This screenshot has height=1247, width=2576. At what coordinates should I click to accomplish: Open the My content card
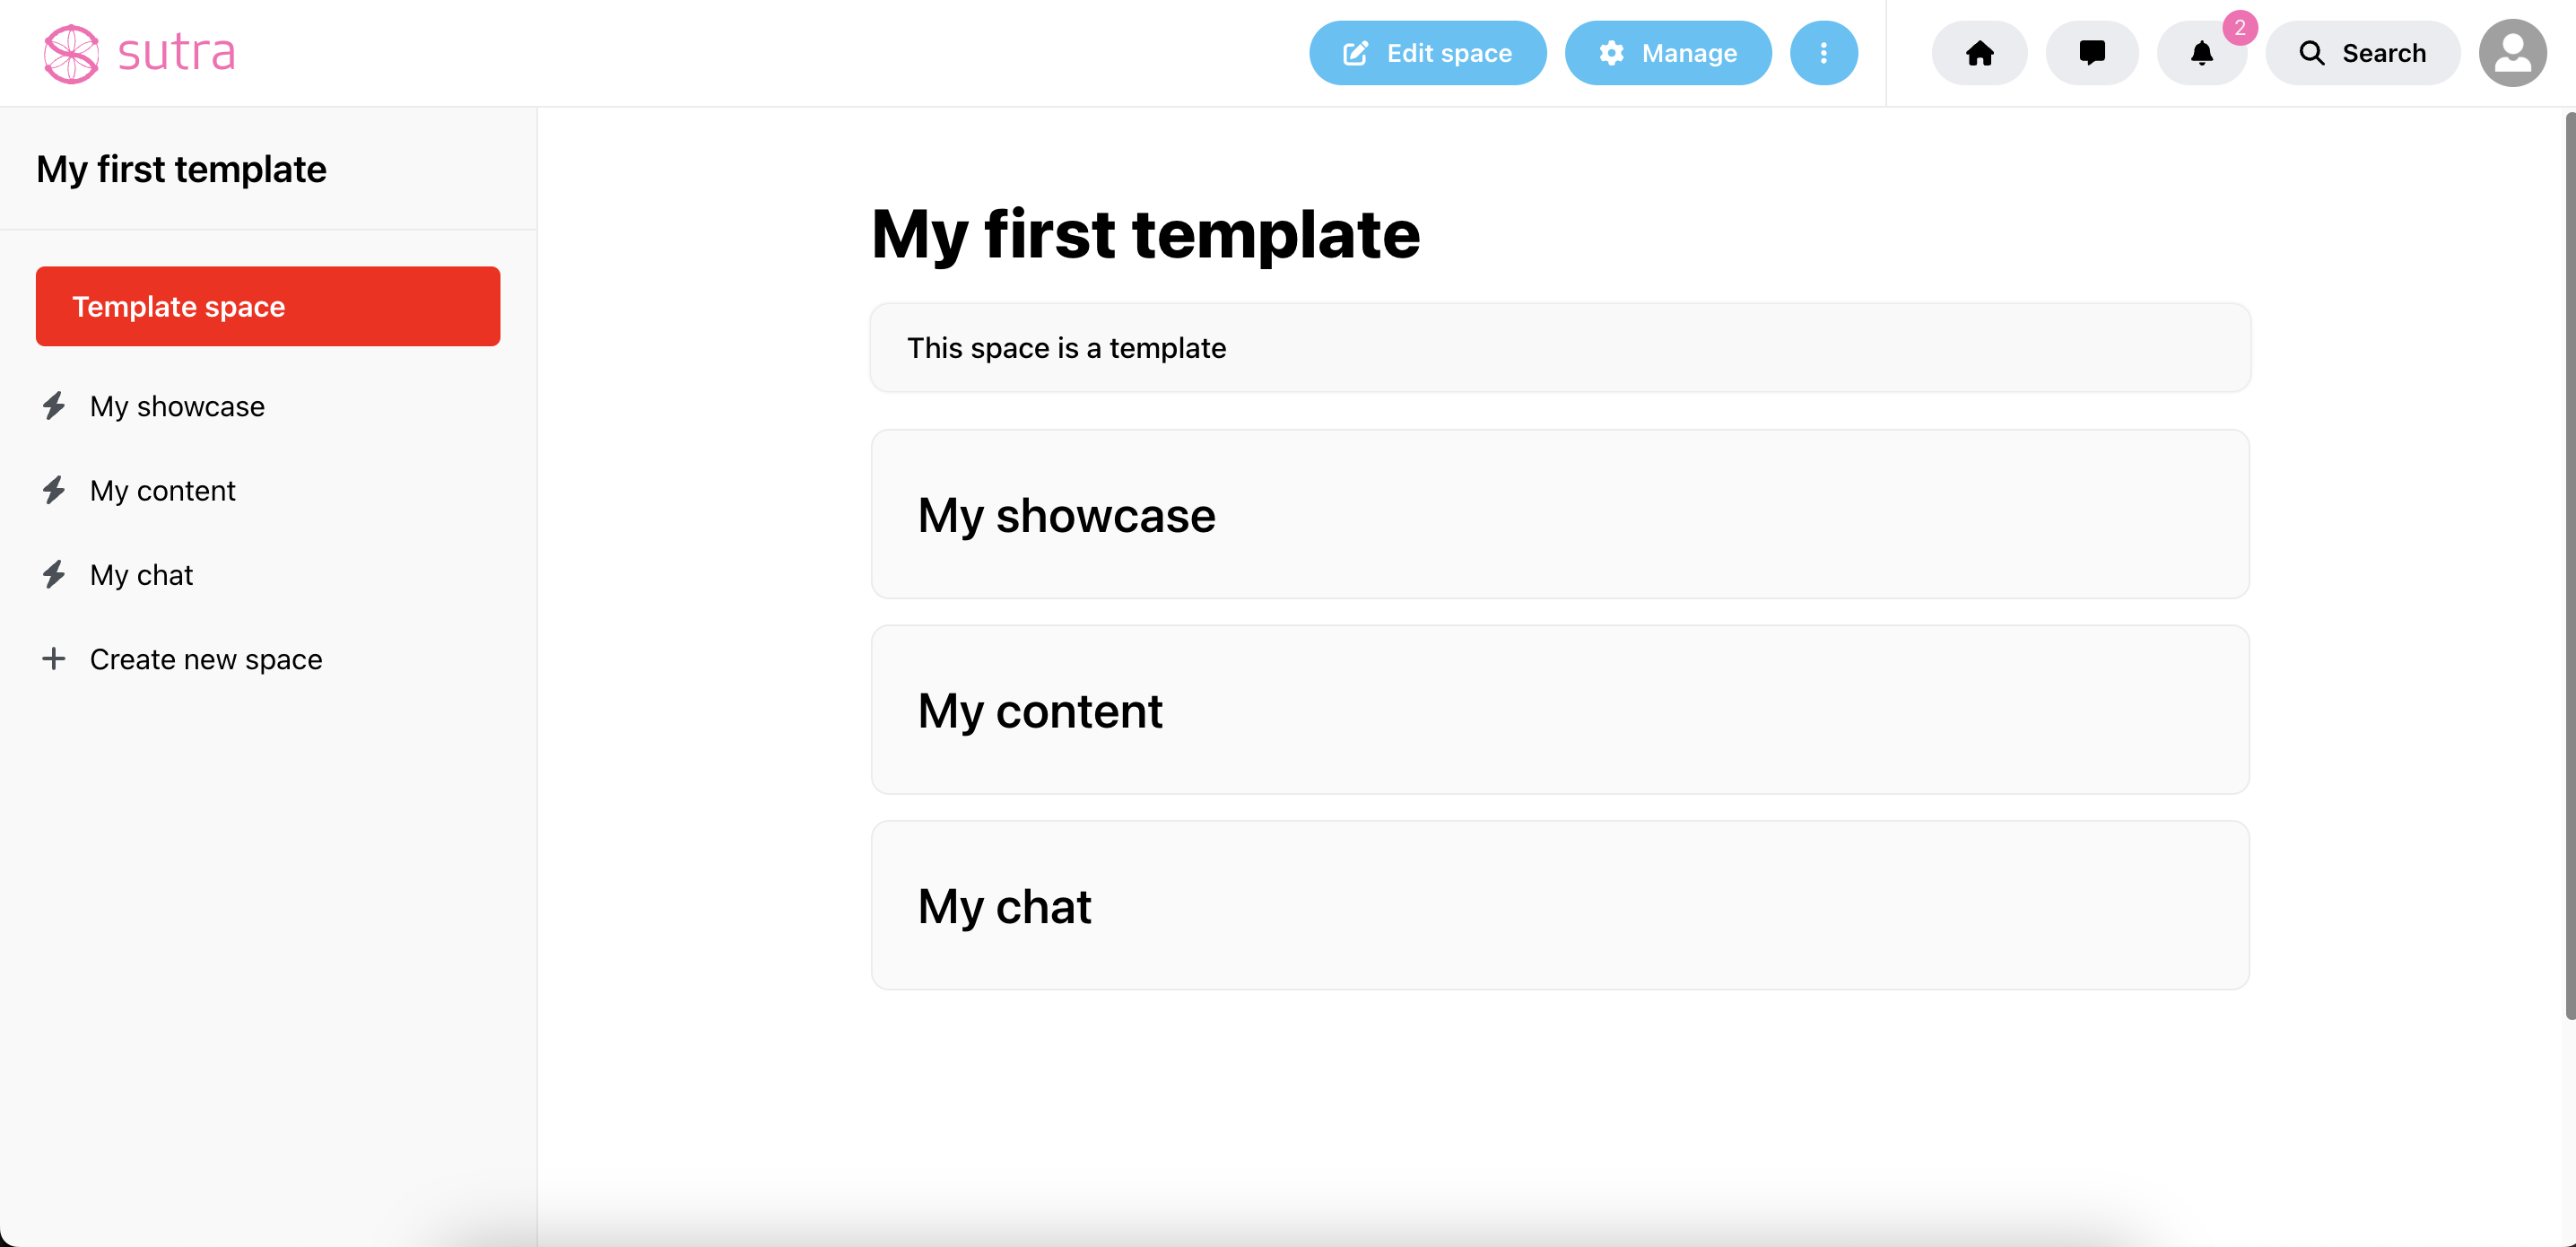tap(1560, 710)
